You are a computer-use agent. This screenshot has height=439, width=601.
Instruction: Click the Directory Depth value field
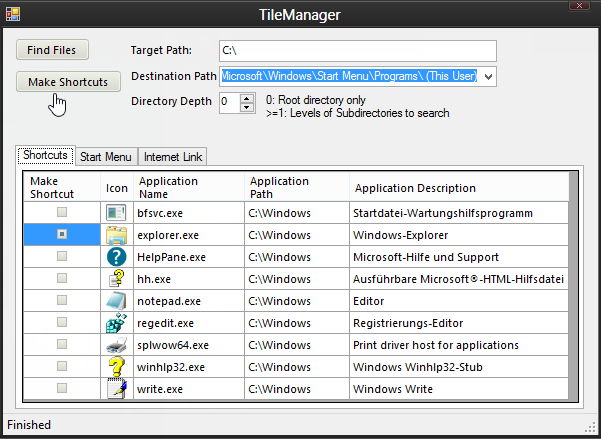tap(230, 102)
